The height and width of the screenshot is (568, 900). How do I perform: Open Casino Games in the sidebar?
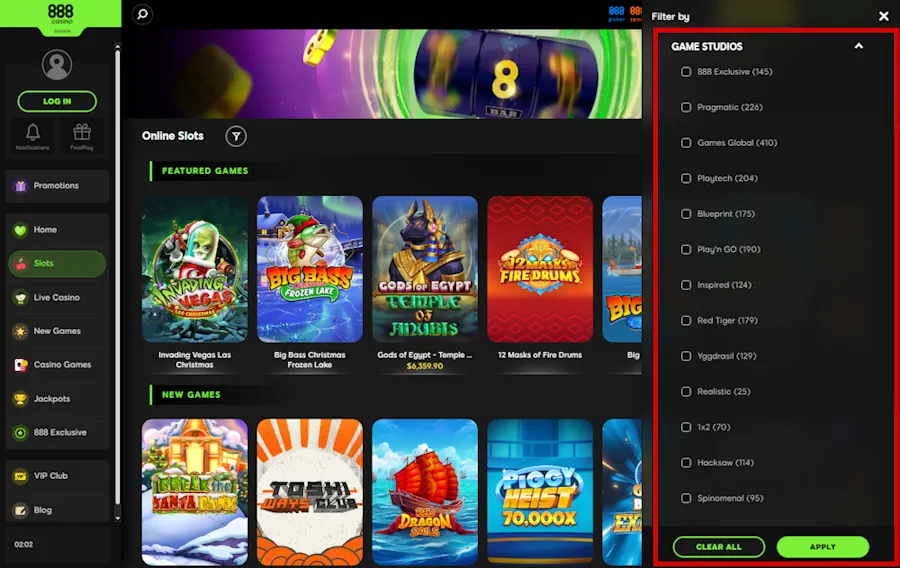pyautogui.click(x=57, y=365)
